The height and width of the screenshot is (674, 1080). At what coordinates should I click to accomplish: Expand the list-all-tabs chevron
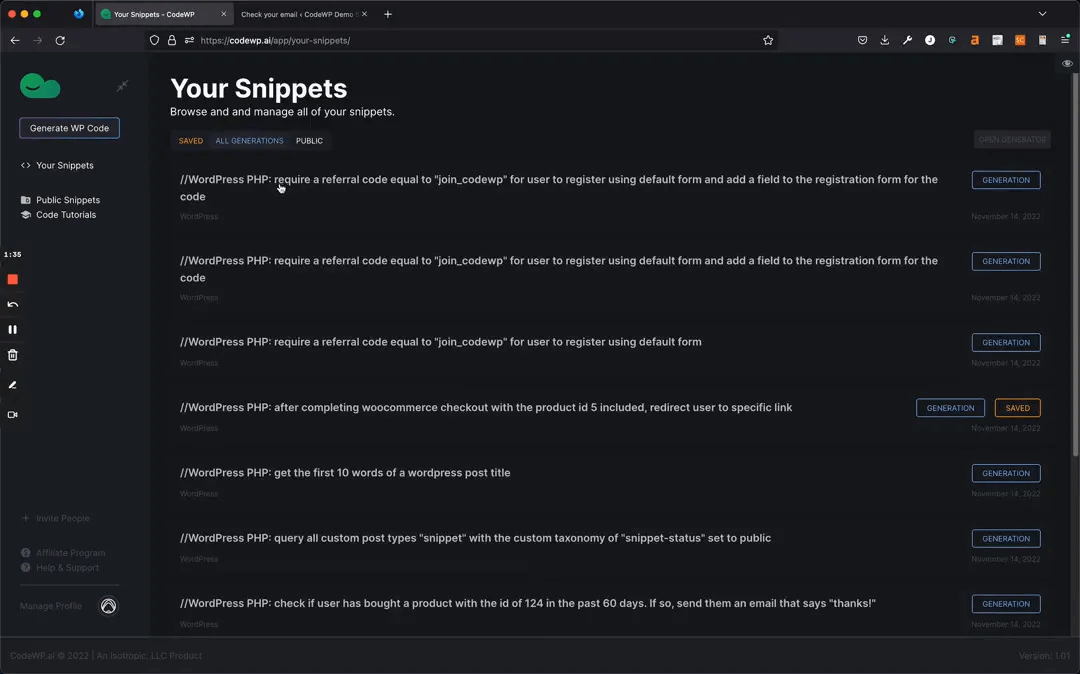point(1042,14)
